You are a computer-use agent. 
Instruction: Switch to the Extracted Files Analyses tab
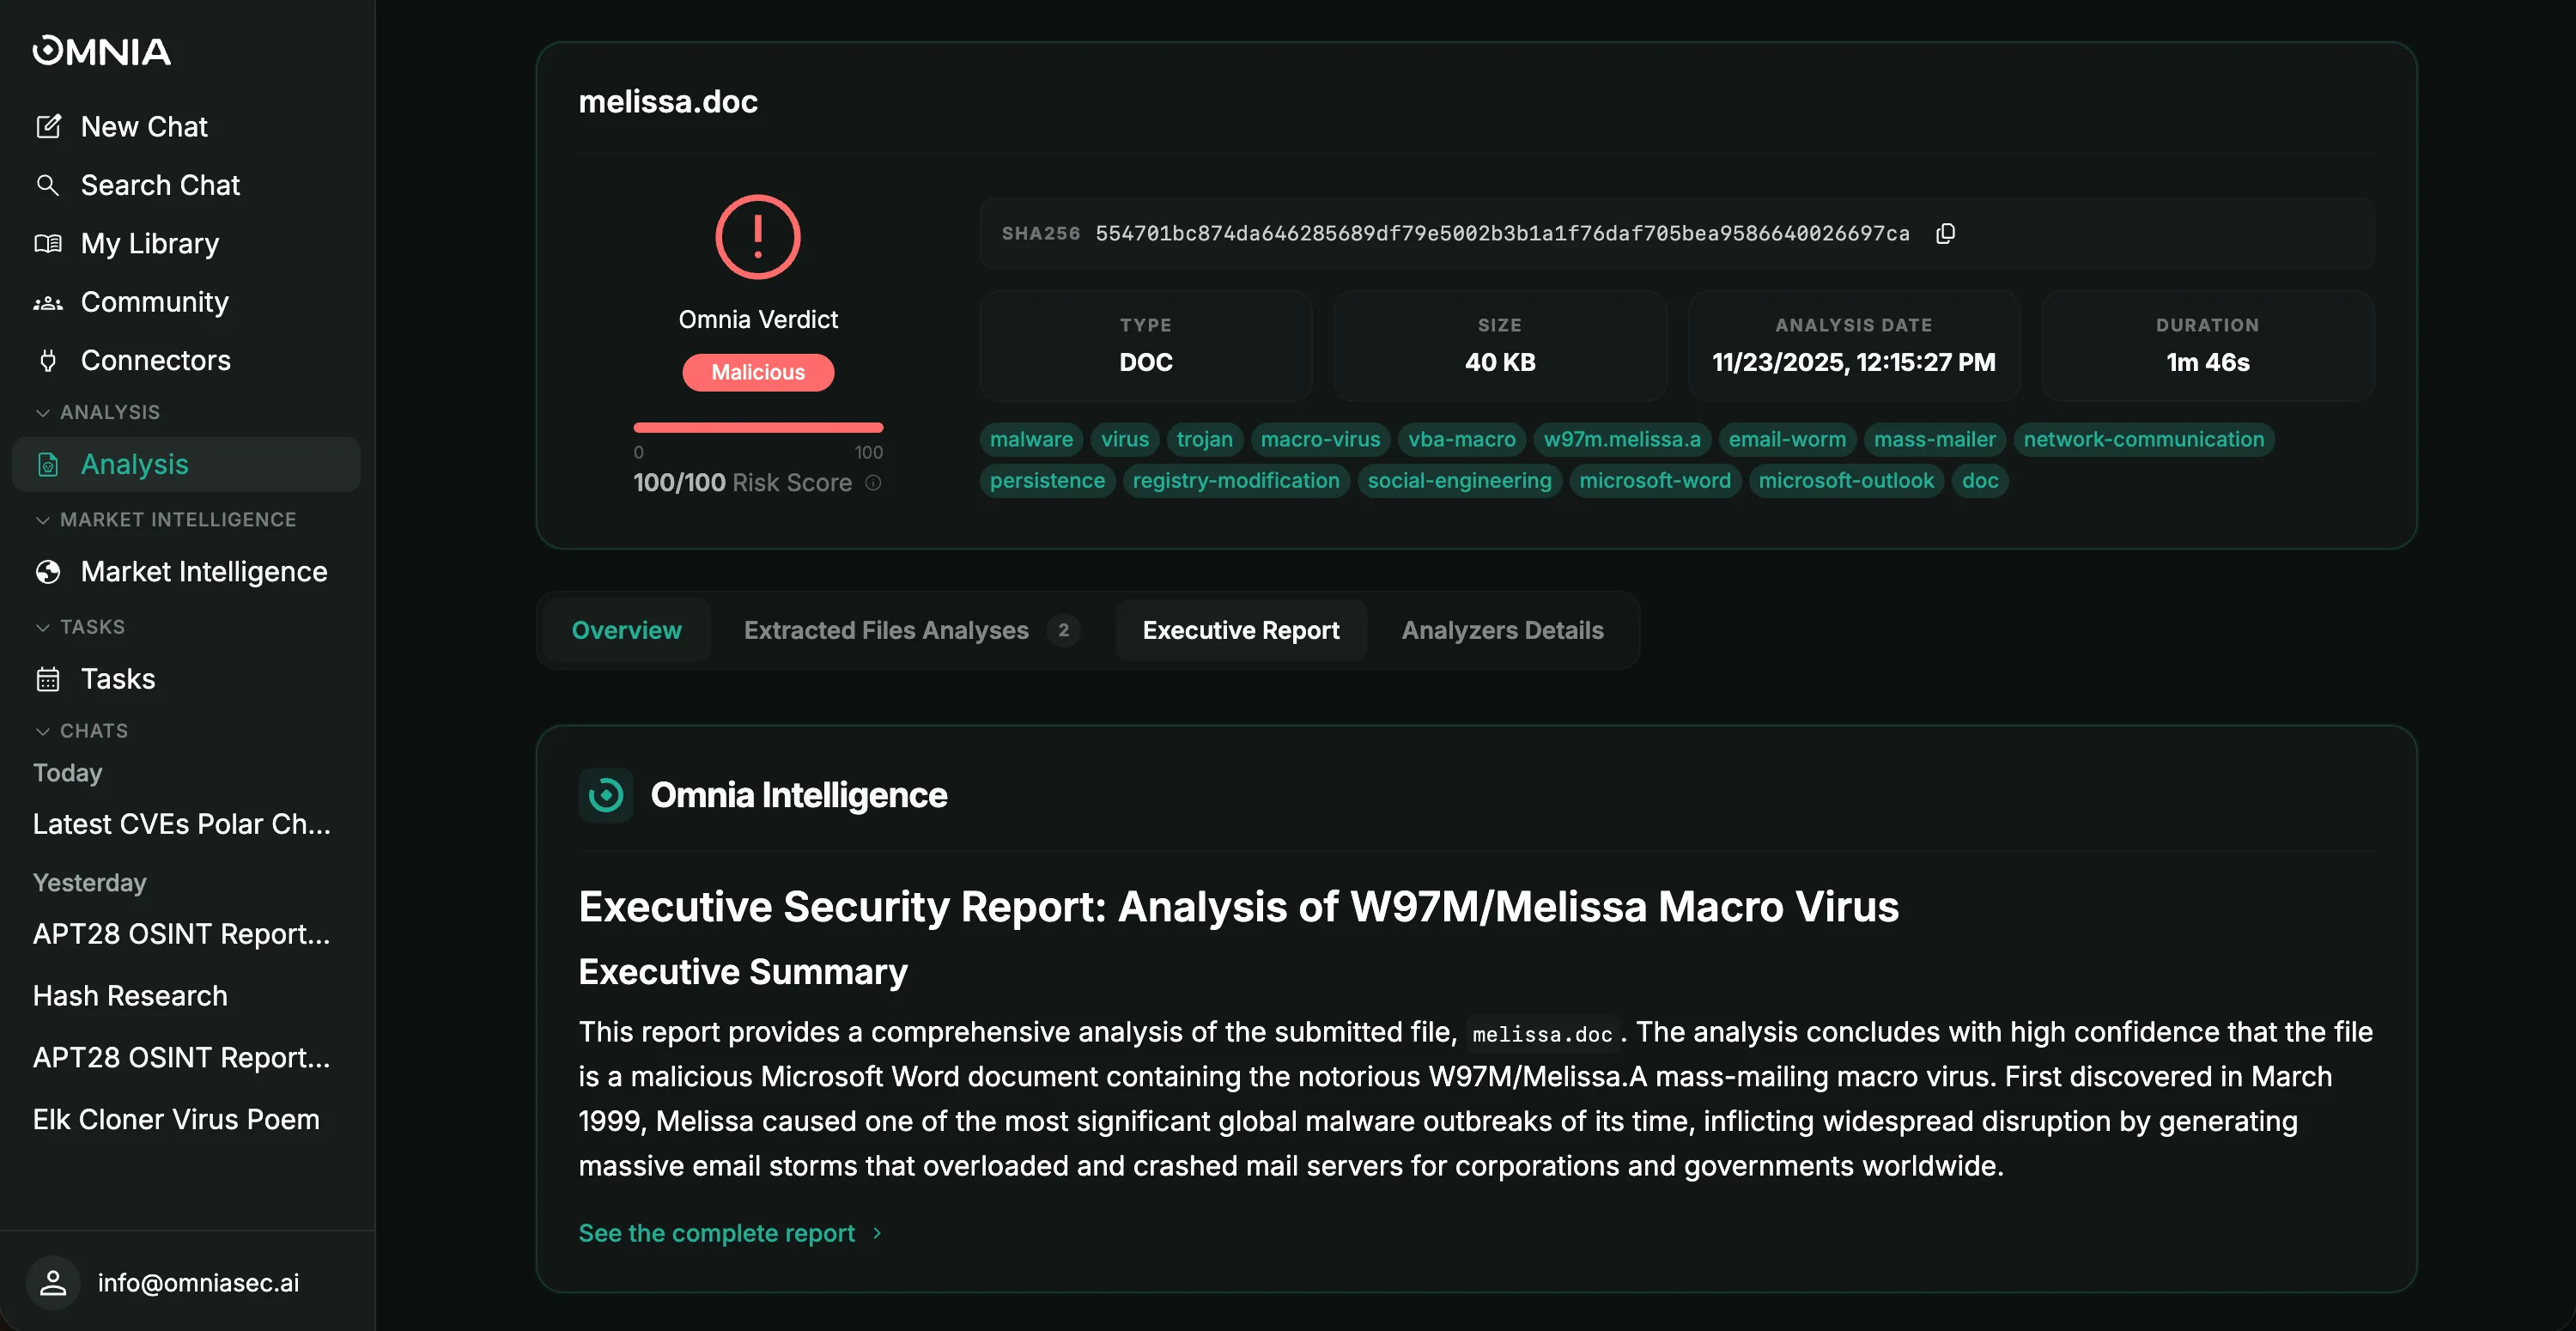tap(887, 630)
